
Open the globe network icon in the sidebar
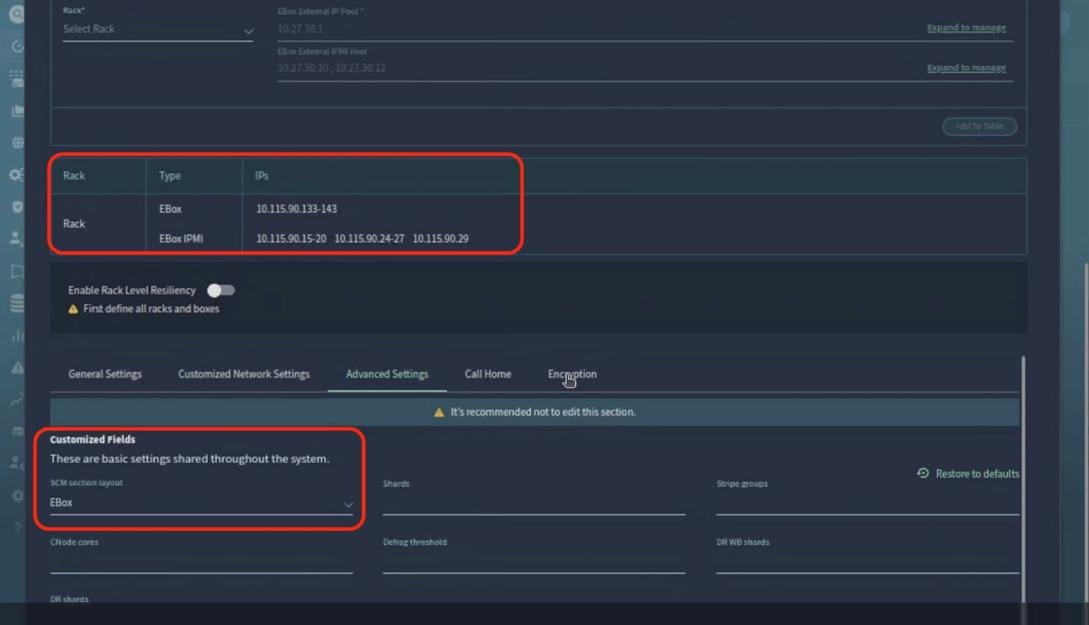(x=14, y=141)
